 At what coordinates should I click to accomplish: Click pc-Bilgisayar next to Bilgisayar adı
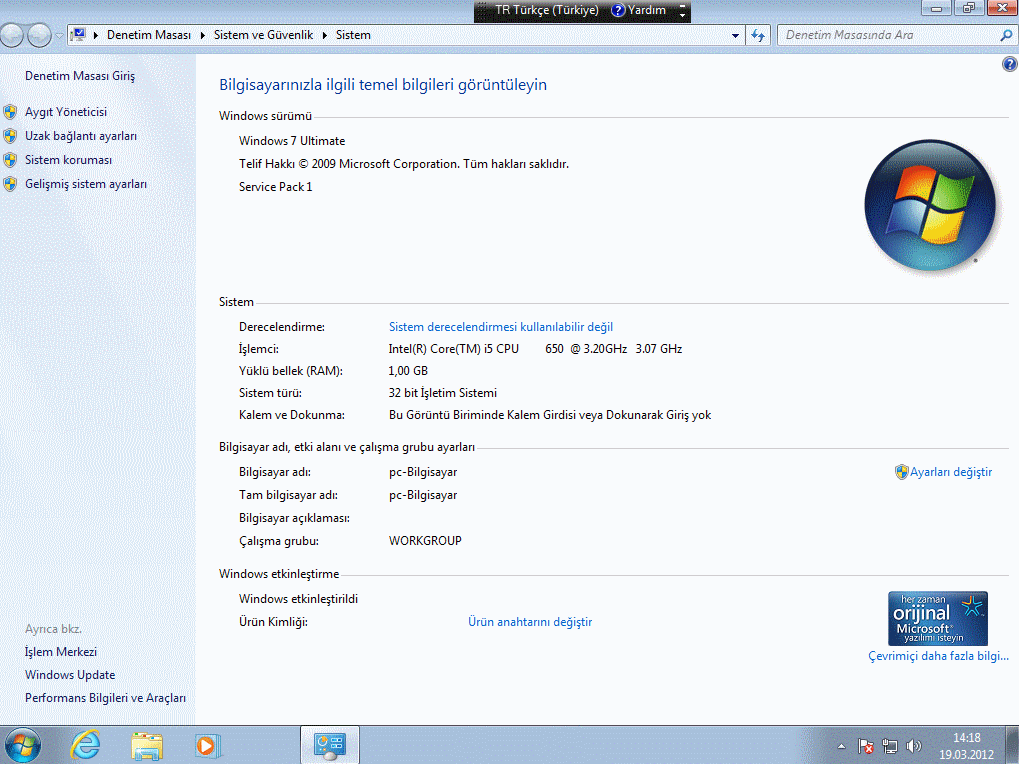point(423,472)
